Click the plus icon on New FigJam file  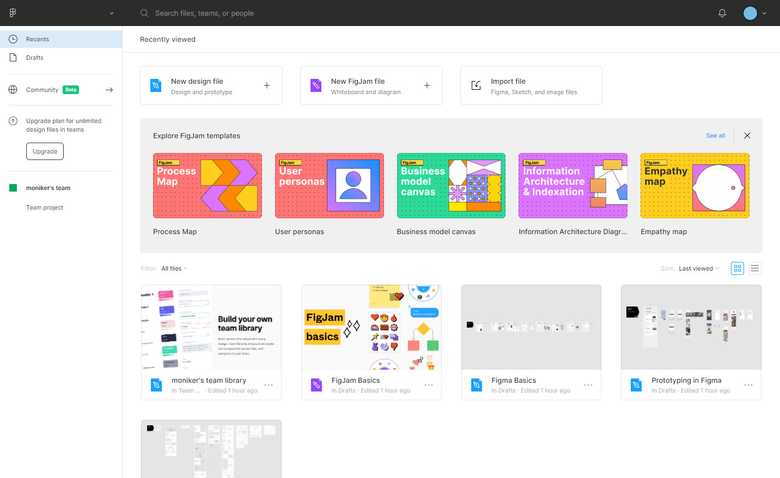pos(426,86)
